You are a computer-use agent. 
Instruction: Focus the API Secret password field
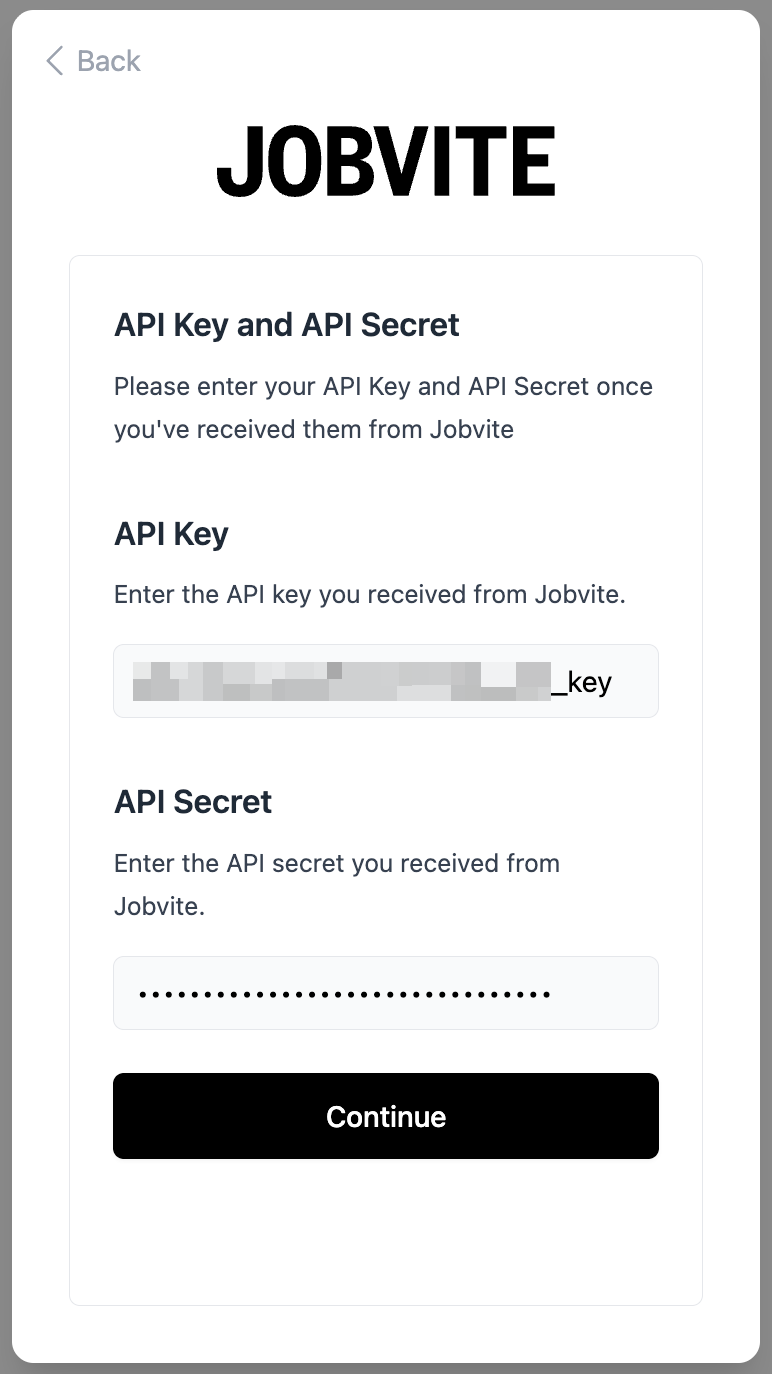coord(386,993)
